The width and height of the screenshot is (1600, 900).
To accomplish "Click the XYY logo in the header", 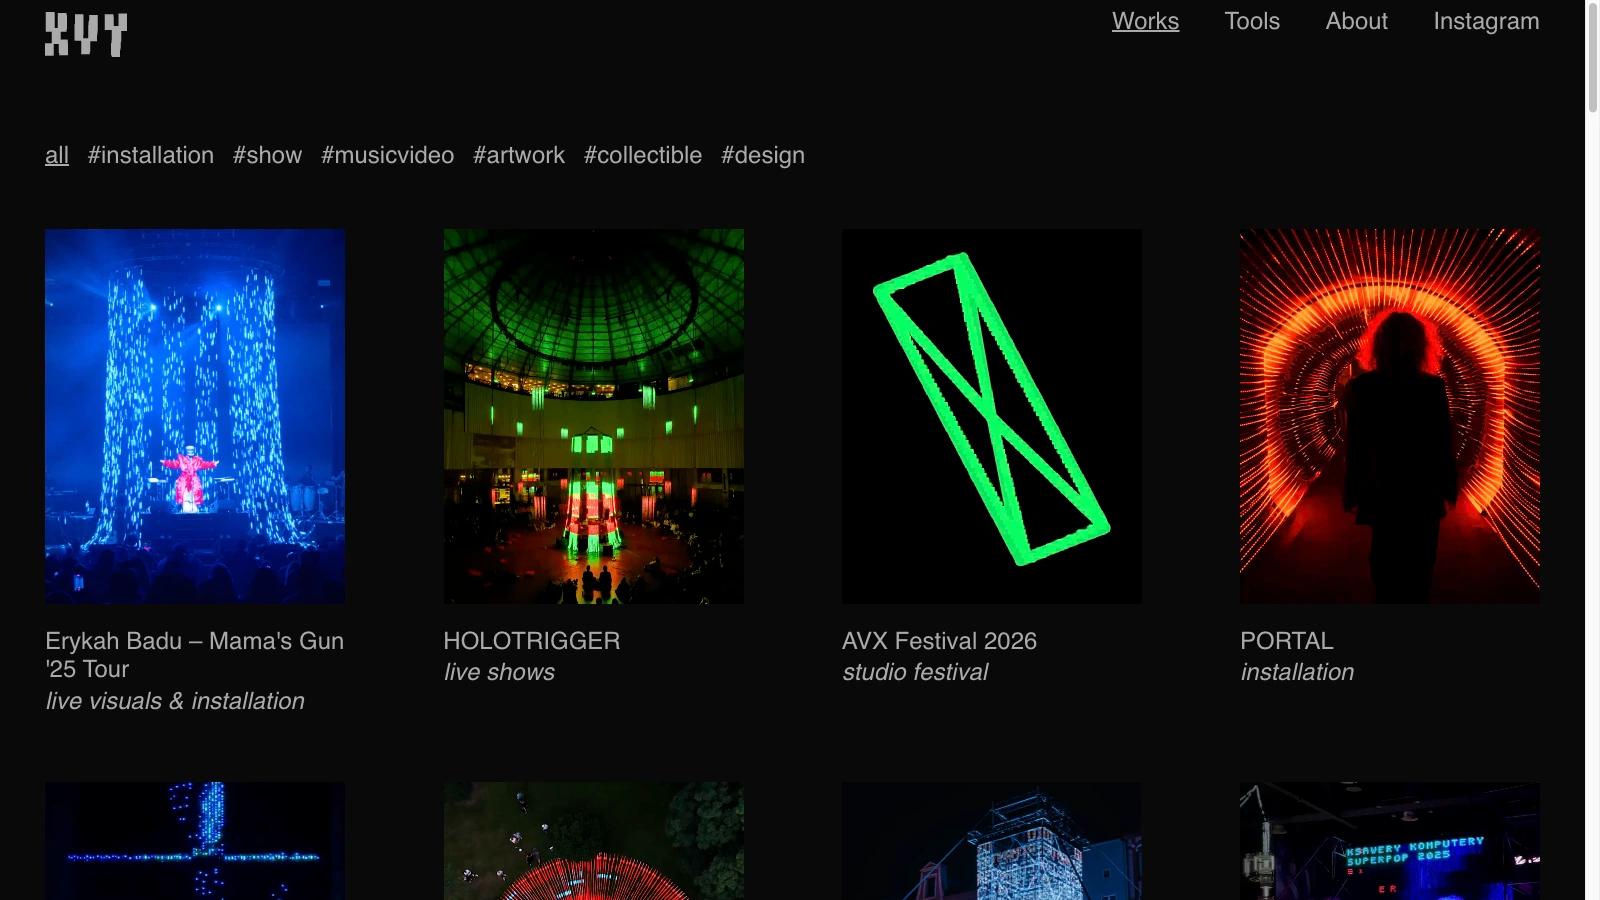I will coord(86,35).
